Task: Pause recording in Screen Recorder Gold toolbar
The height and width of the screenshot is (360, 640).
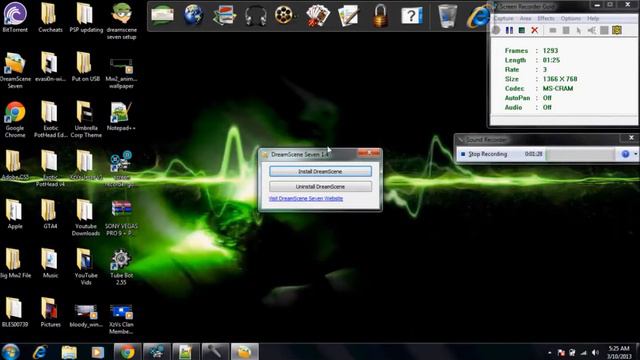Action: [x=509, y=30]
